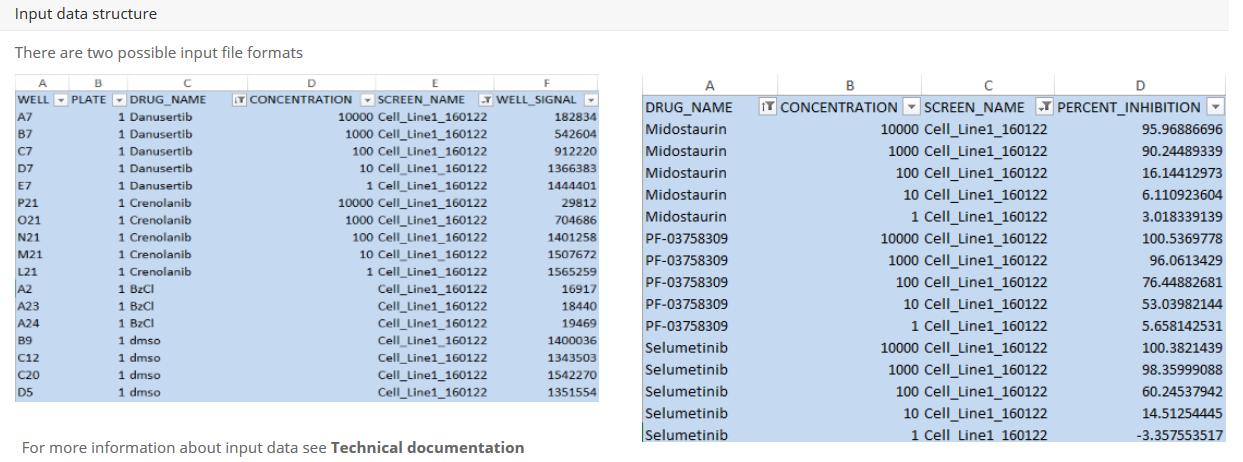Open the PLATE column filter dropdown
This screenshot has height=462, width=1243.
pos(119,100)
